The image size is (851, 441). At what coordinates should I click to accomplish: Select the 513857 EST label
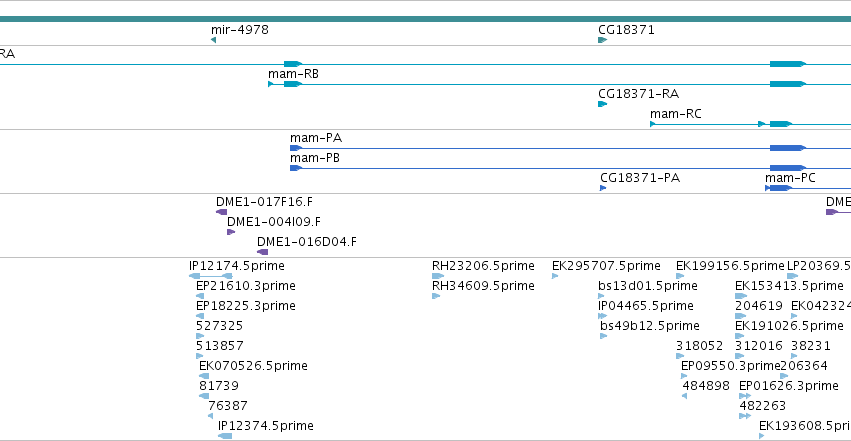coord(219,346)
